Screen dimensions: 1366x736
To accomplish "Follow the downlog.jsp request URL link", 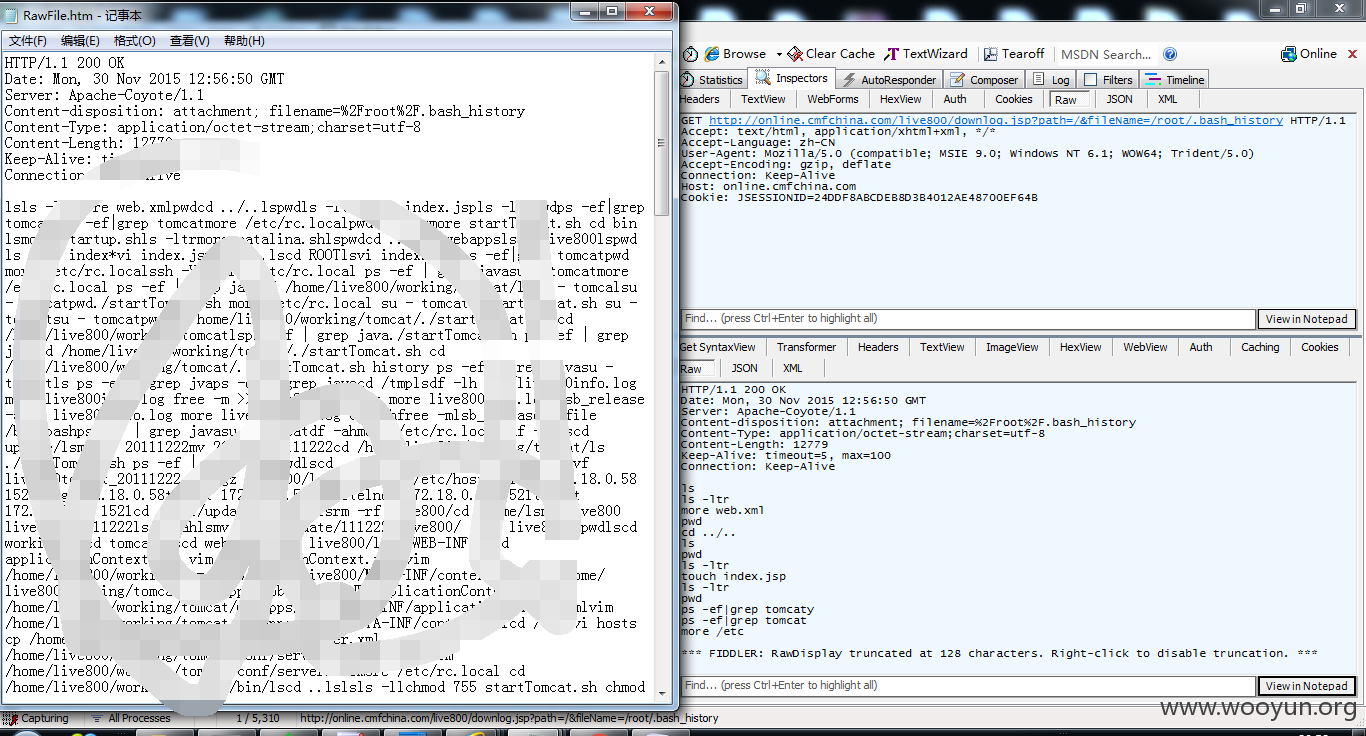I will (x=995, y=120).
